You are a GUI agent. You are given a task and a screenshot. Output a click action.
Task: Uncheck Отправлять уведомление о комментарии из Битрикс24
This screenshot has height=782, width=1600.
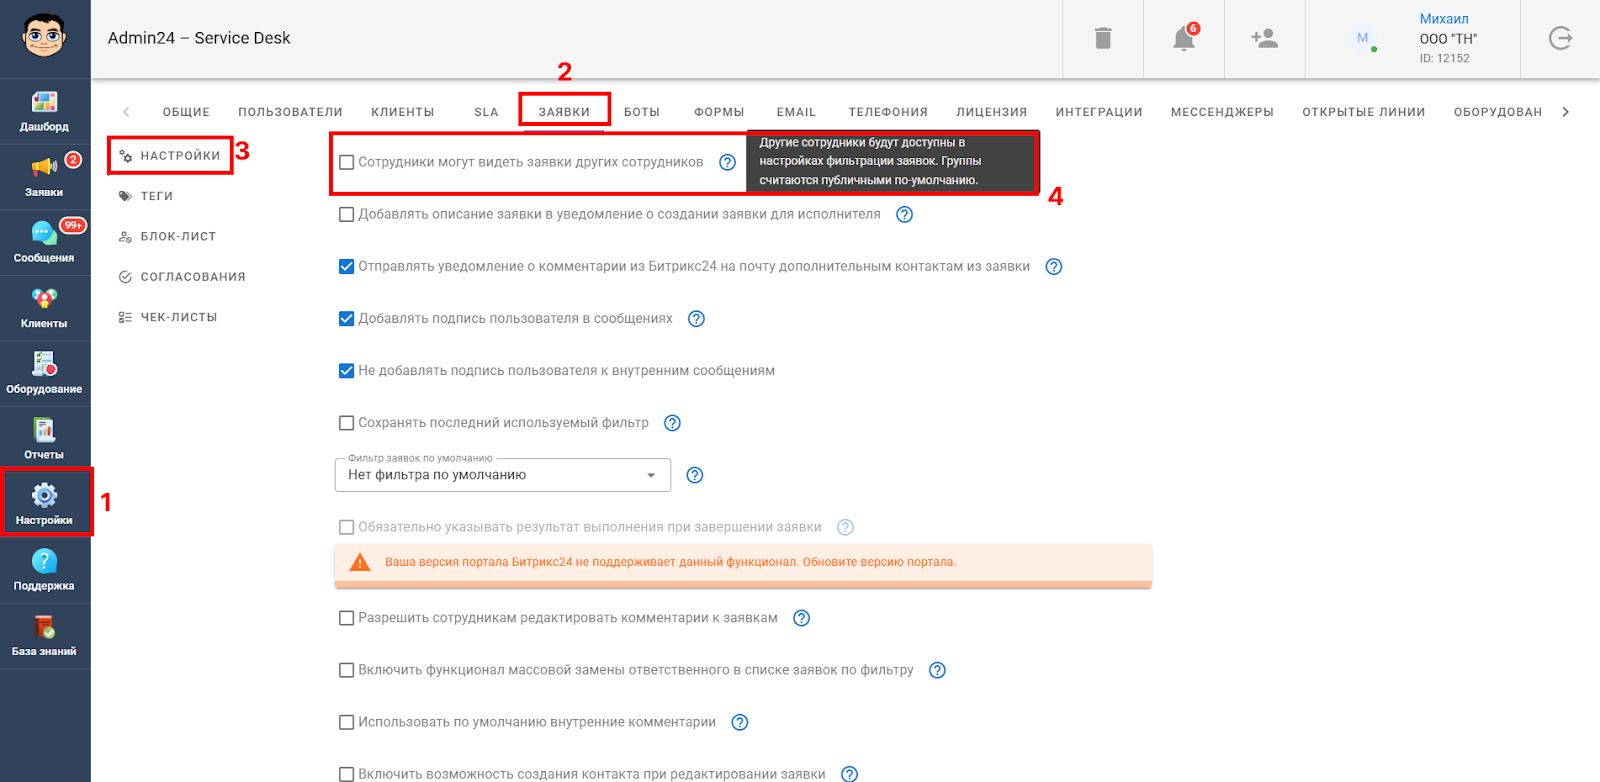tap(347, 266)
